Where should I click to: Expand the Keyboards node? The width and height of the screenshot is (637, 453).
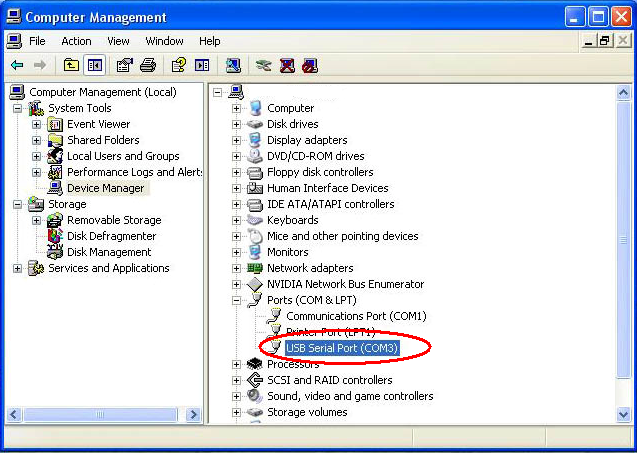pos(236,220)
